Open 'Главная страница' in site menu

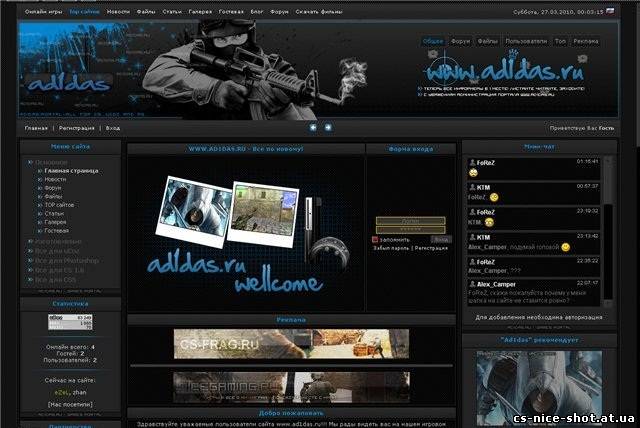[x=71, y=171]
